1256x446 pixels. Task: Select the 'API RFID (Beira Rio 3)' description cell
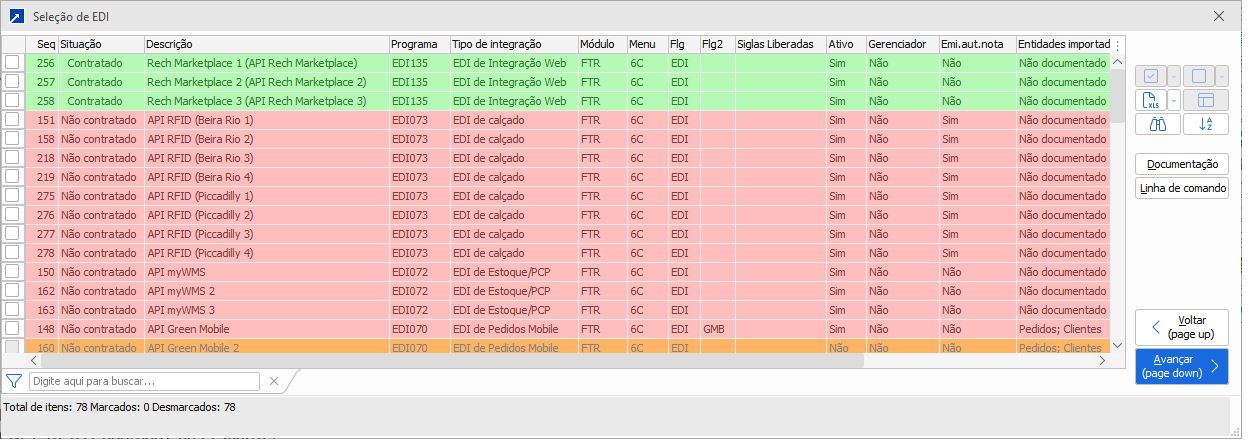pos(267,158)
